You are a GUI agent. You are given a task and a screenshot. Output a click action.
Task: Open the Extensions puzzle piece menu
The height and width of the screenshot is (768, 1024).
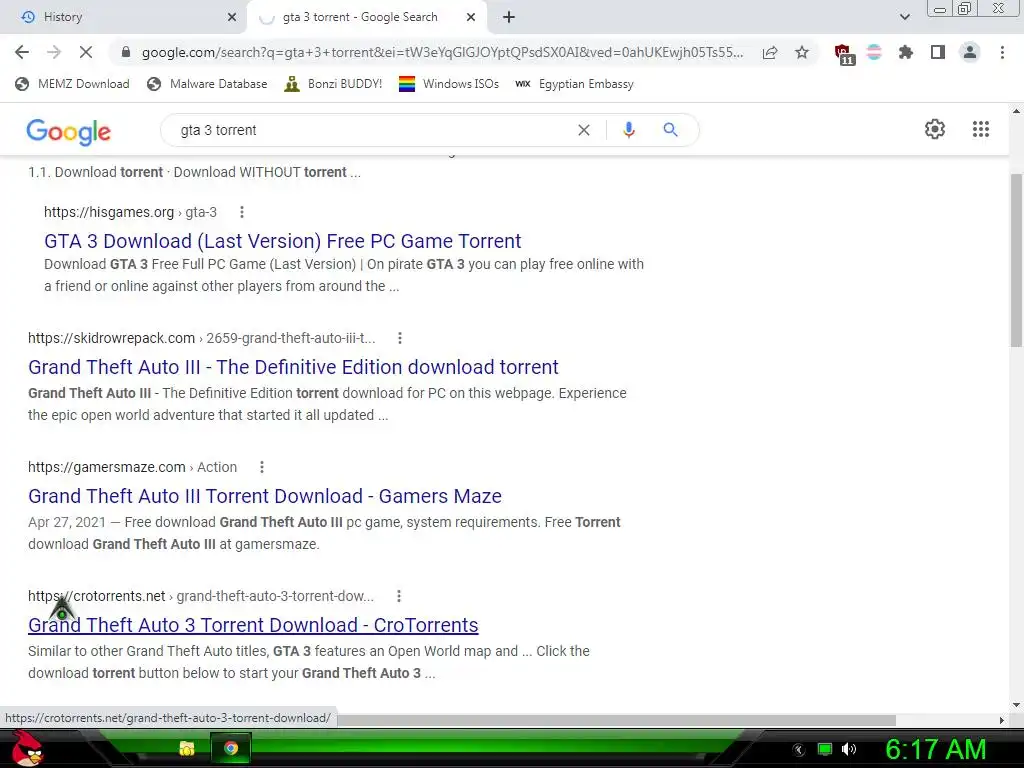[905, 52]
